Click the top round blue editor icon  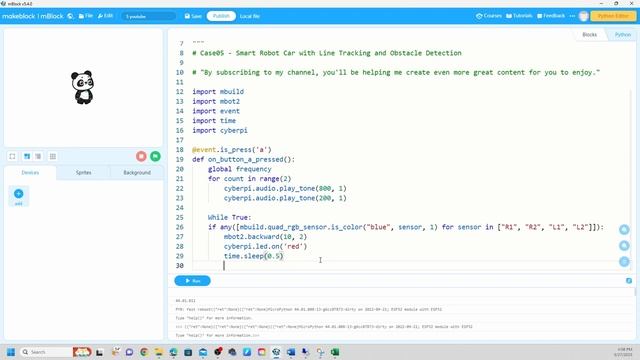coord(624,230)
